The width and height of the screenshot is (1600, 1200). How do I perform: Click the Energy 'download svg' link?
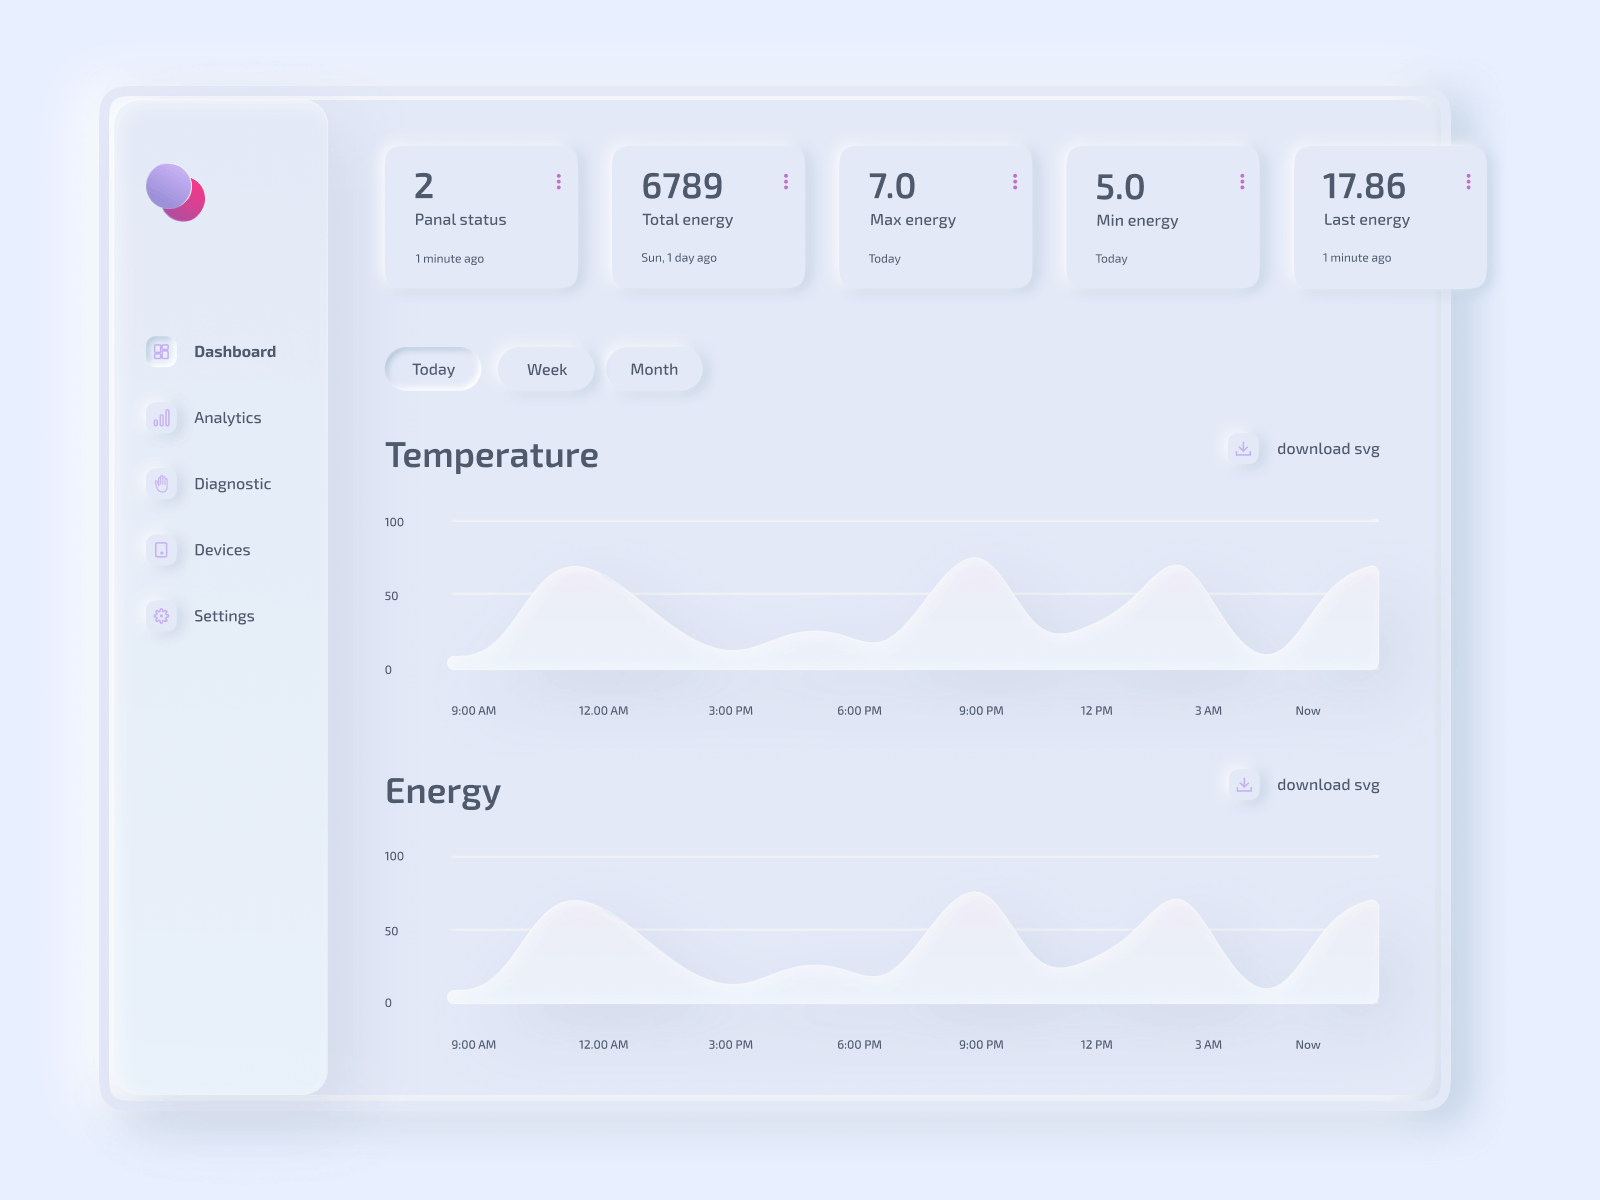click(x=1328, y=785)
